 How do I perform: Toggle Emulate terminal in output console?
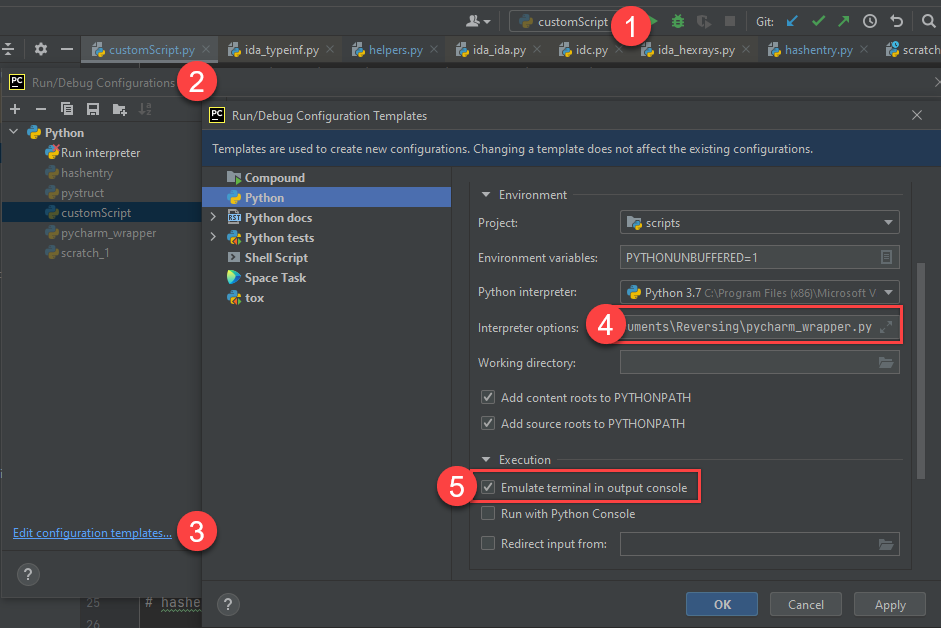tap(488, 488)
